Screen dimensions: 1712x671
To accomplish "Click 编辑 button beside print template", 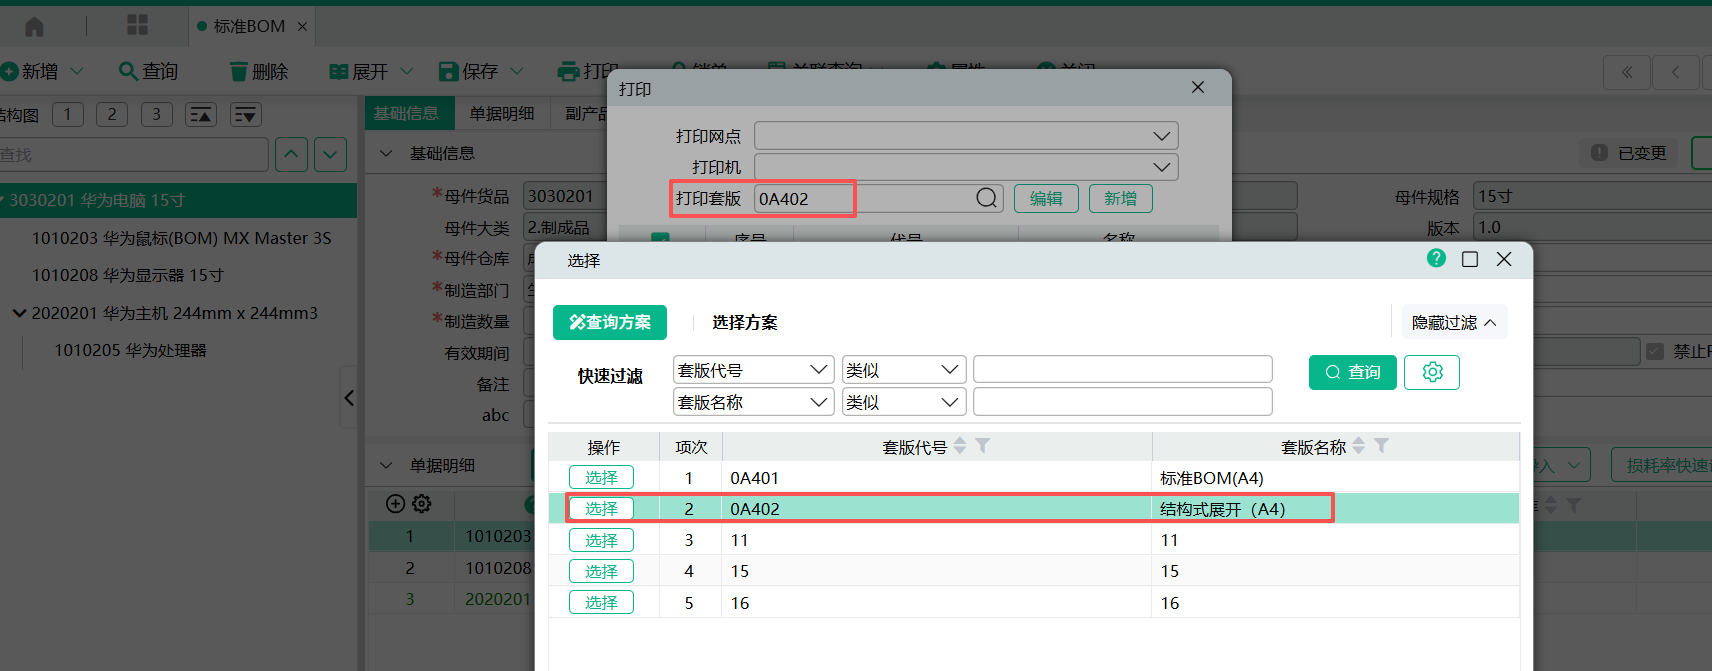I will tap(1046, 198).
